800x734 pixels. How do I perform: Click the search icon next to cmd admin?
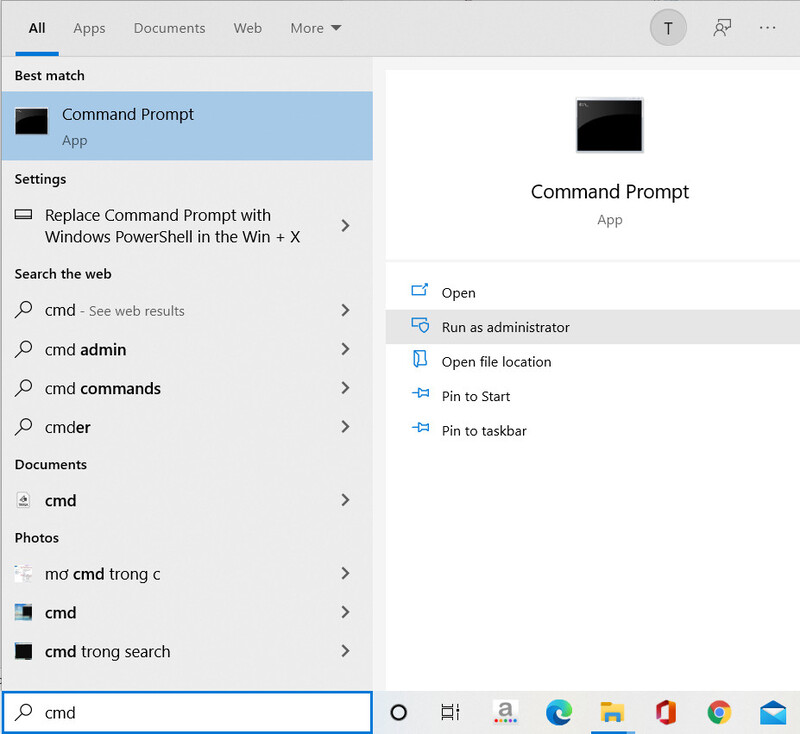pyautogui.click(x=23, y=349)
